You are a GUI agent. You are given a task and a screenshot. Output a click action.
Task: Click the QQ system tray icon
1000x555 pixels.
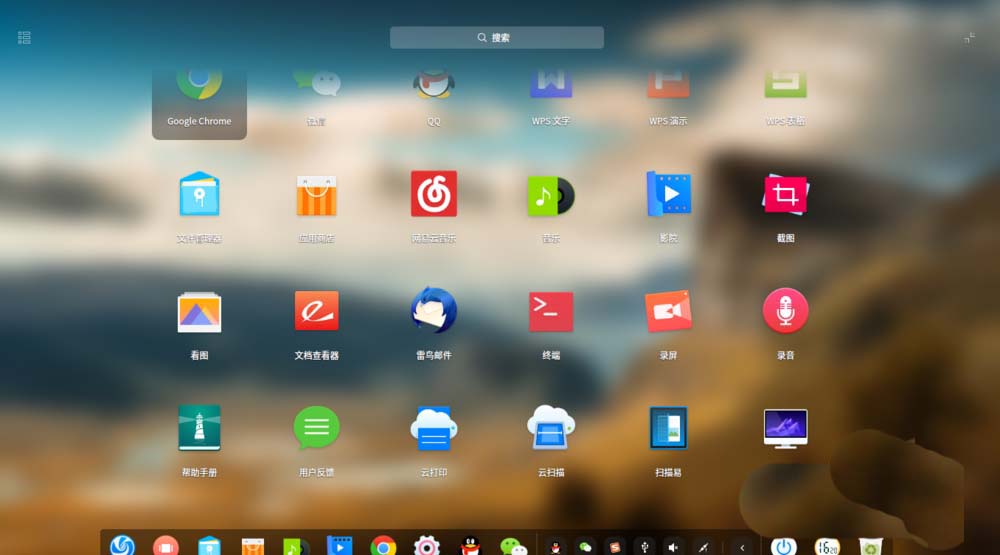click(x=555, y=547)
